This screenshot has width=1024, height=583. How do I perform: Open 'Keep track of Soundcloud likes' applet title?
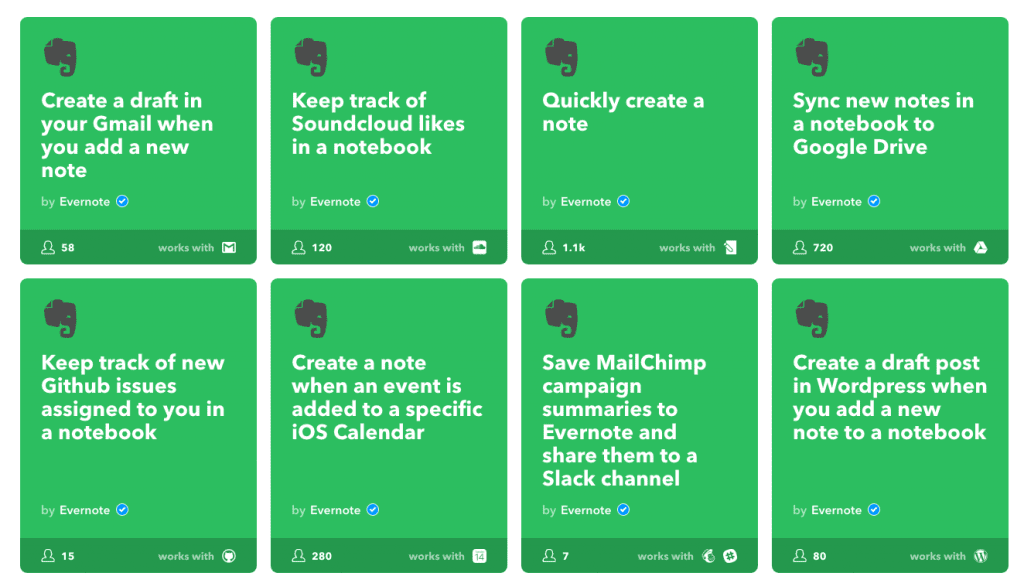pyautogui.click(x=378, y=123)
